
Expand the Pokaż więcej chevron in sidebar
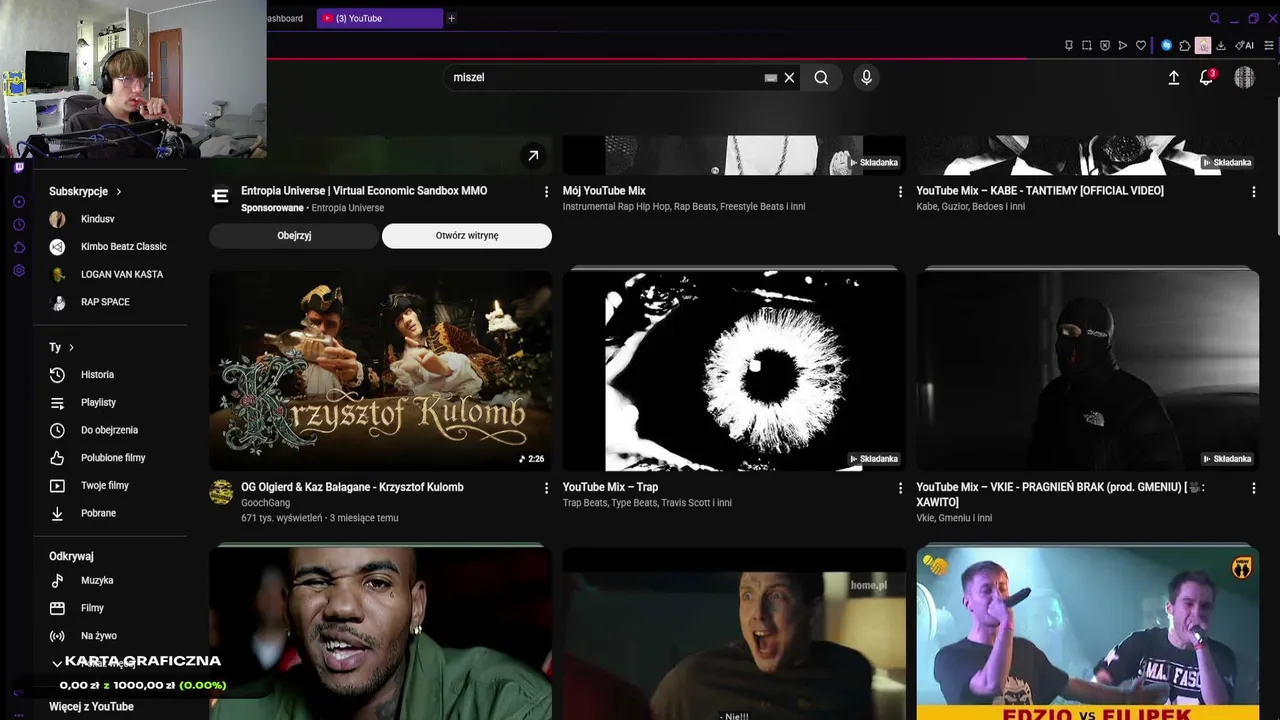(57, 663)
